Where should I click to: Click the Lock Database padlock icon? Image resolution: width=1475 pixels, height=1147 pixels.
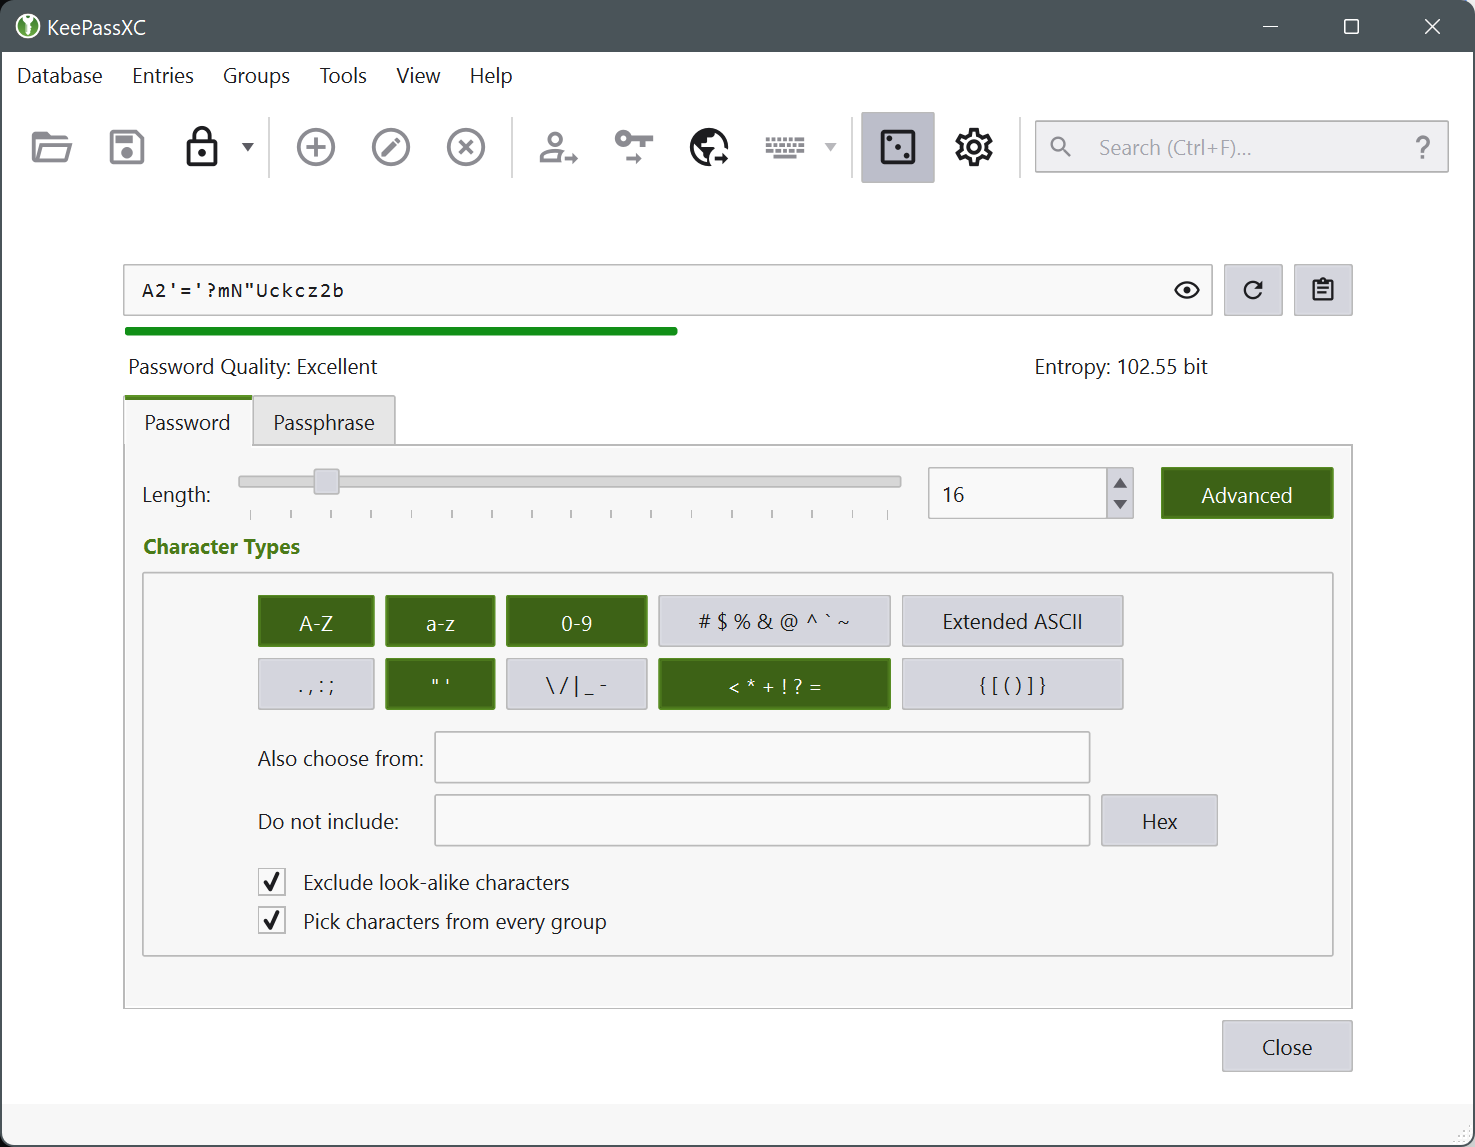coord(202,147)
